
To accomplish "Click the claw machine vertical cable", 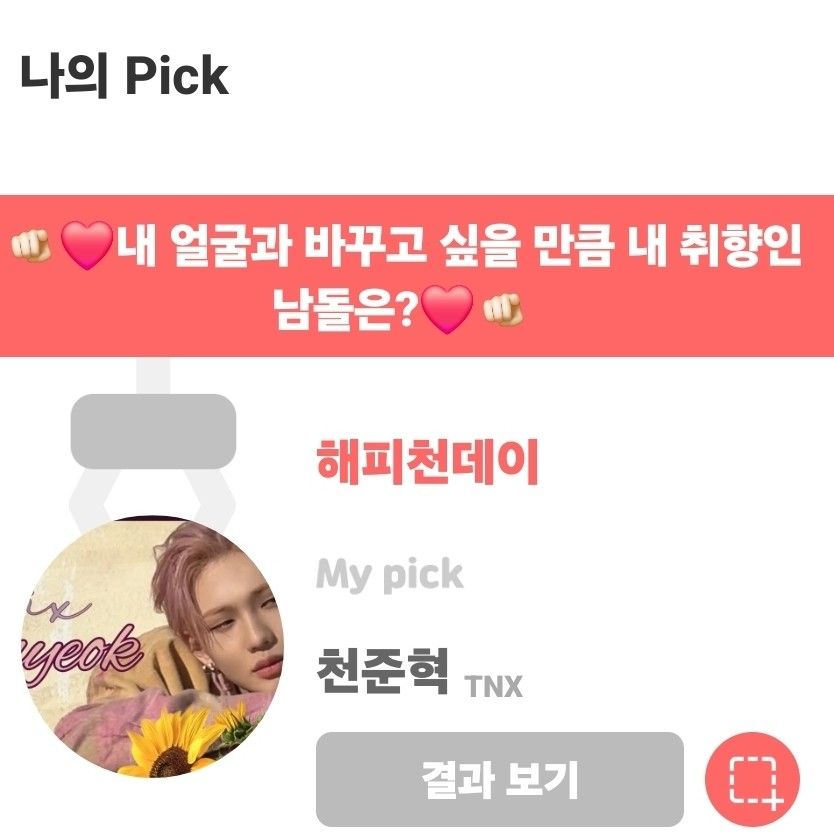I will [x=153, y=376].
